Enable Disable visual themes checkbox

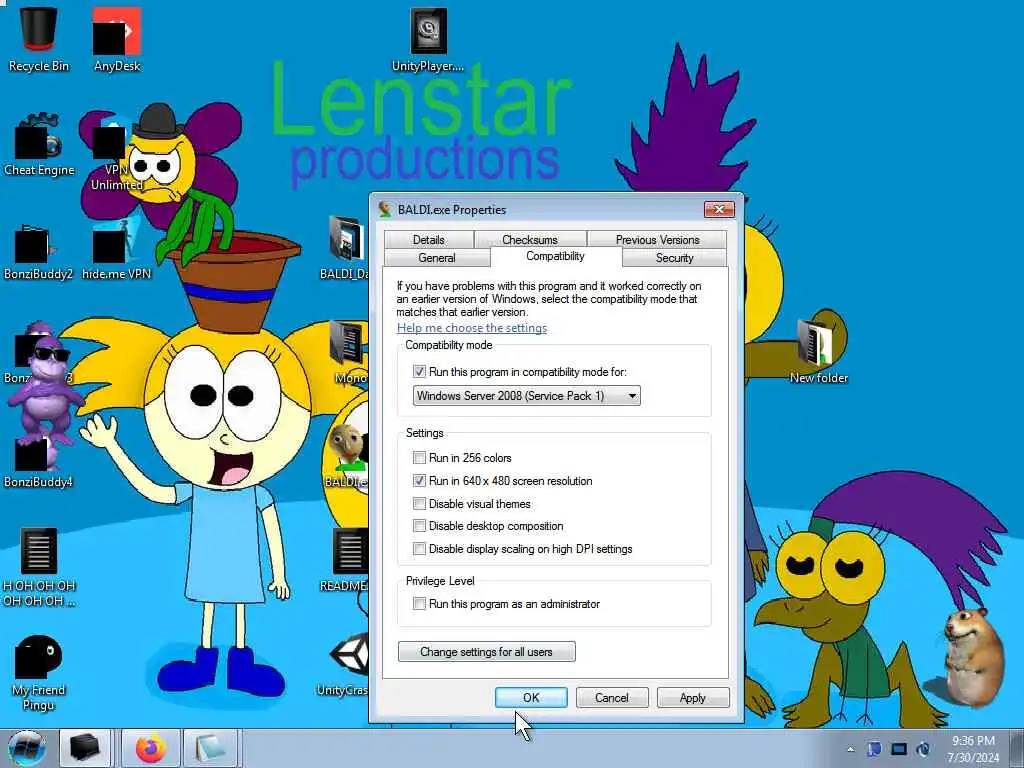(x=419, y=504)
